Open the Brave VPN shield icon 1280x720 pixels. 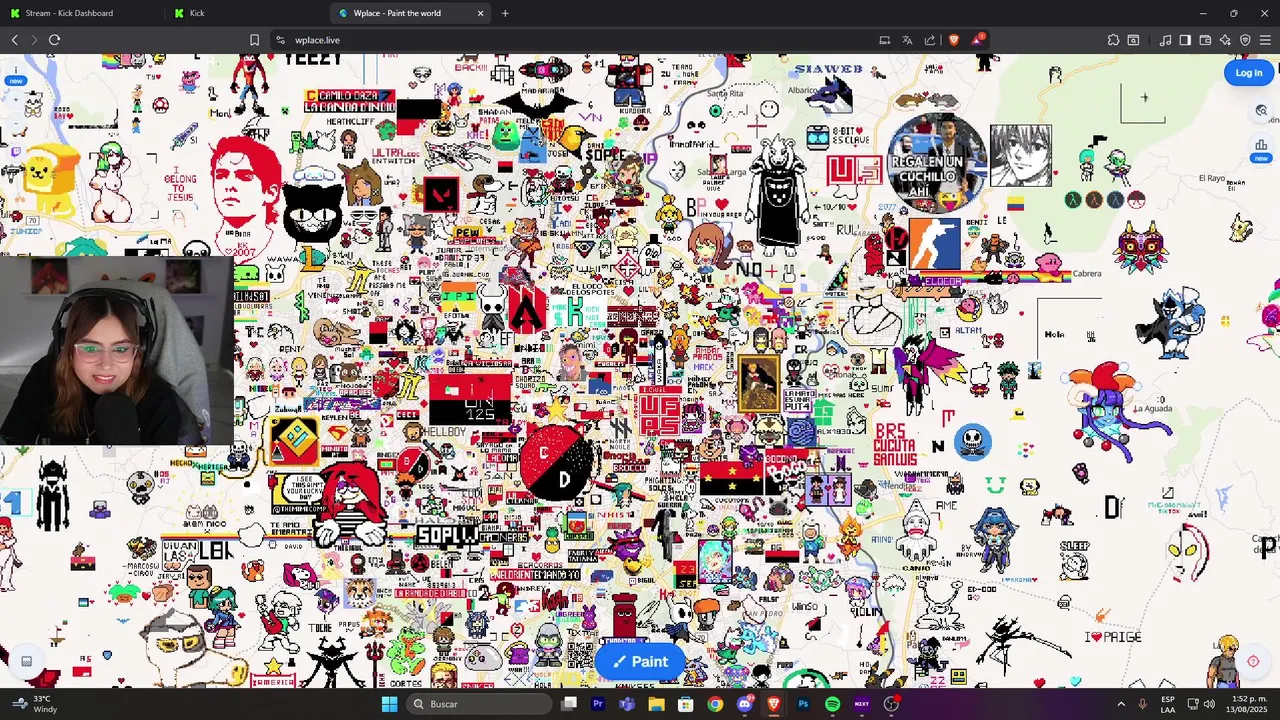pos(1245,40)
